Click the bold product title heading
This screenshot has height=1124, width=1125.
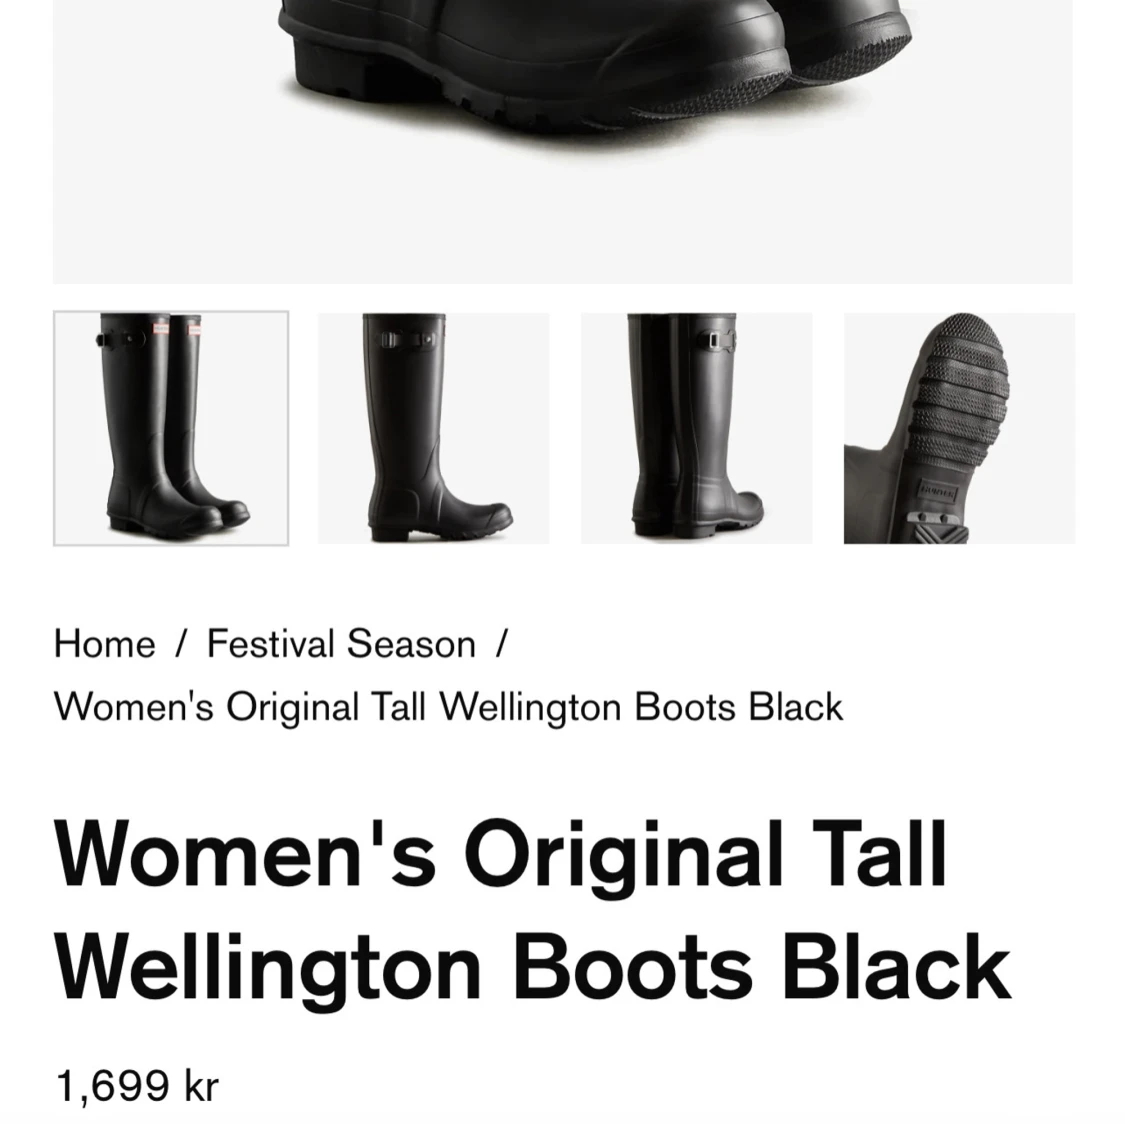pyautogui.click(x=532, y=912)
